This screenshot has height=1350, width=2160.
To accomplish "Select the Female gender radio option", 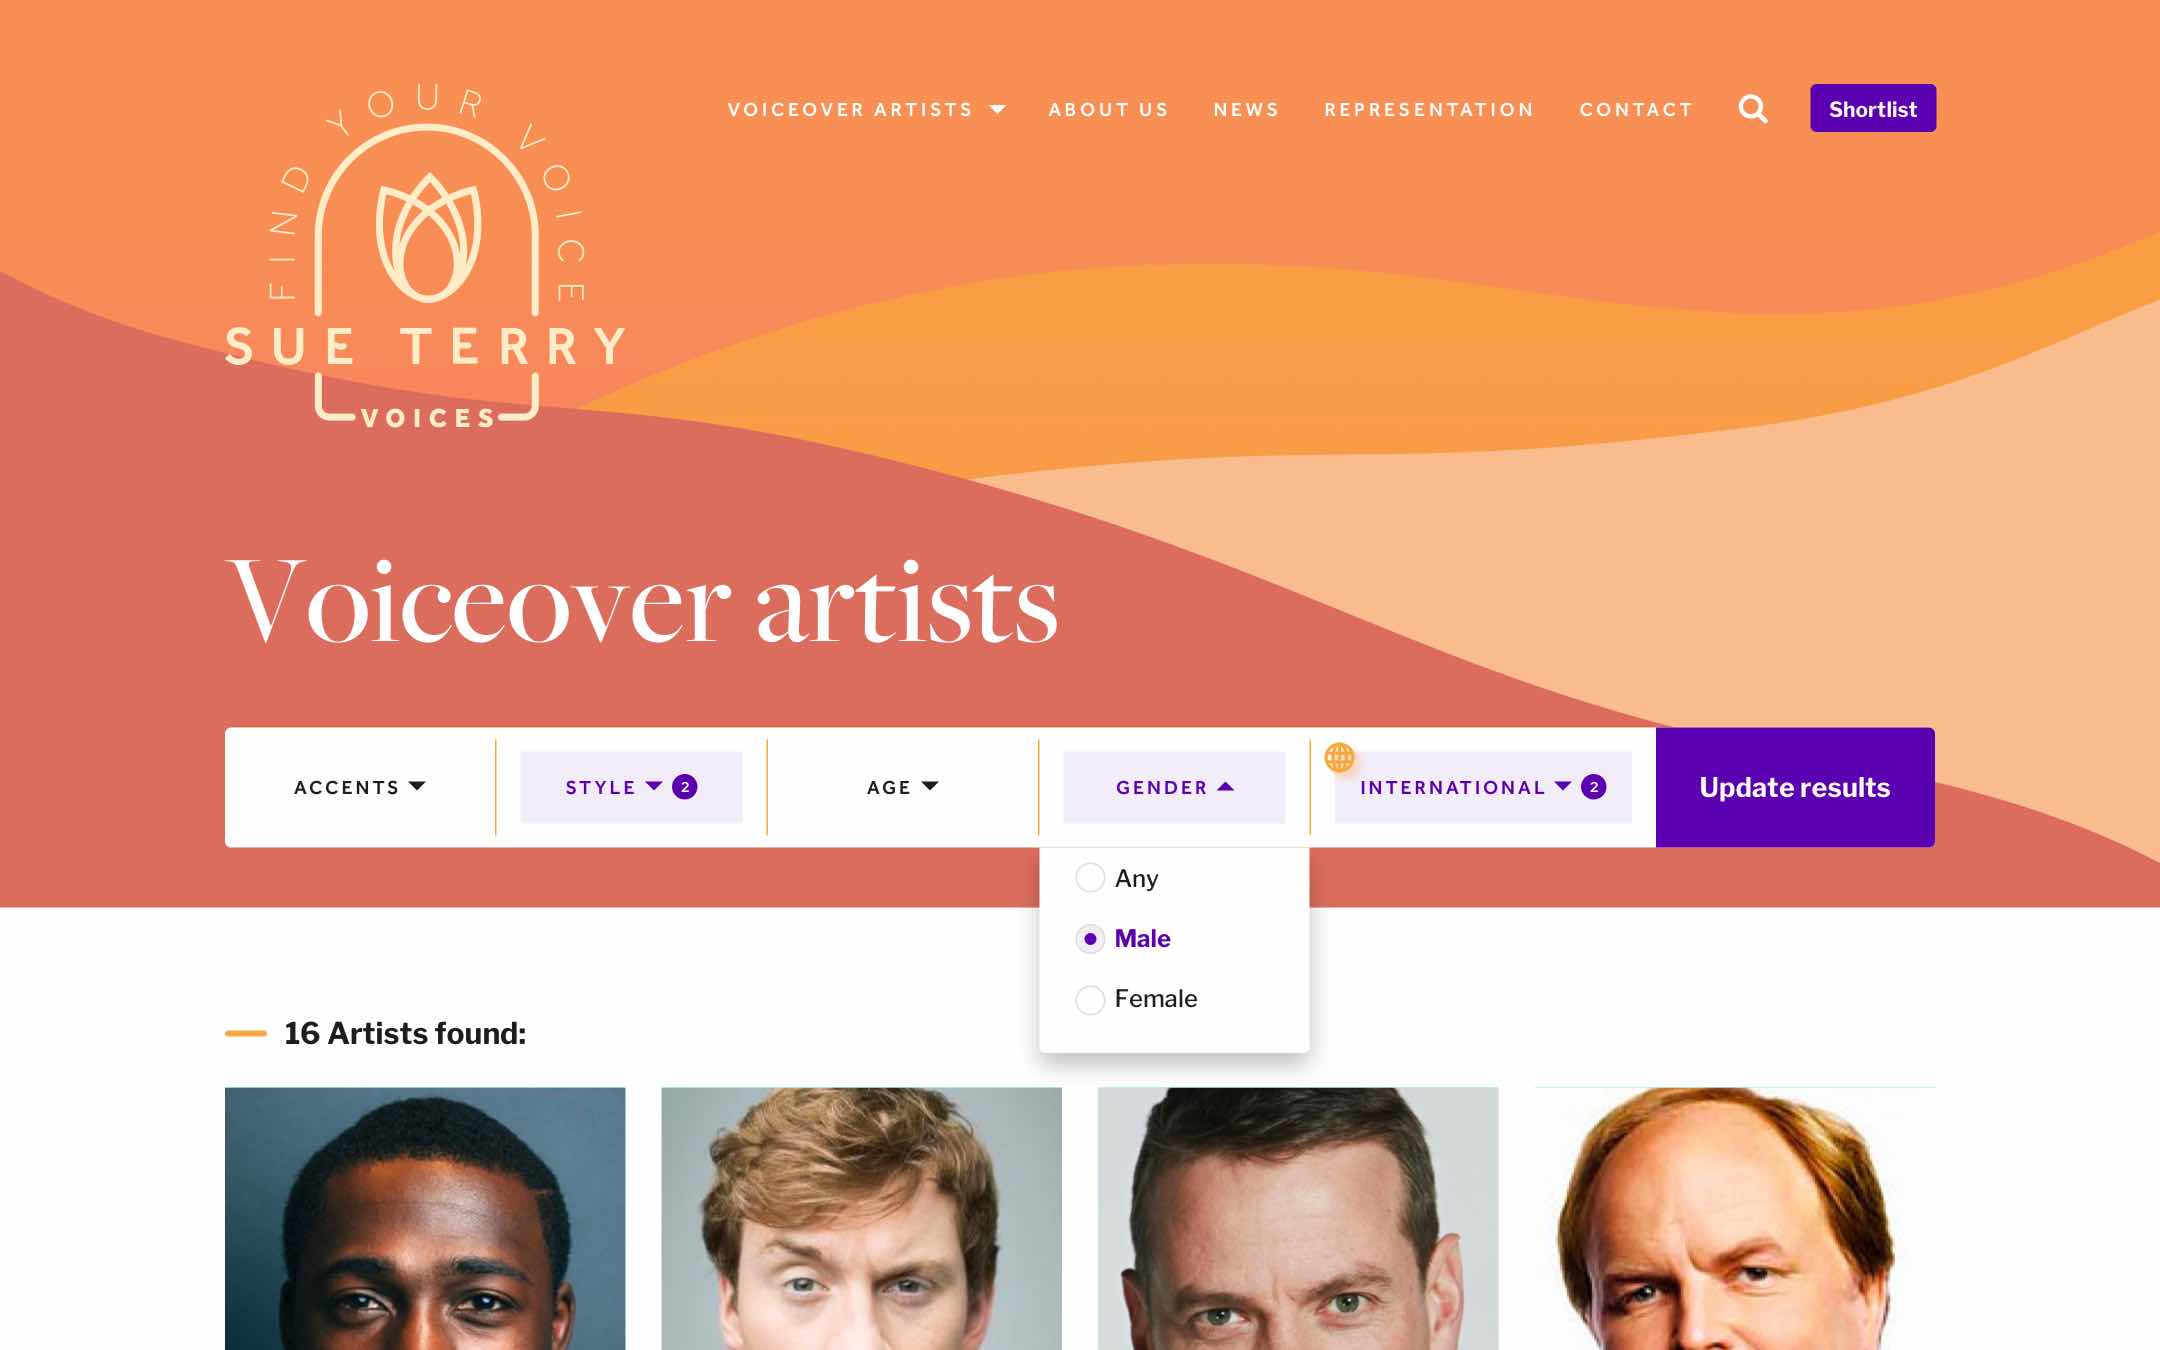I will click(x=1090, y=999).
